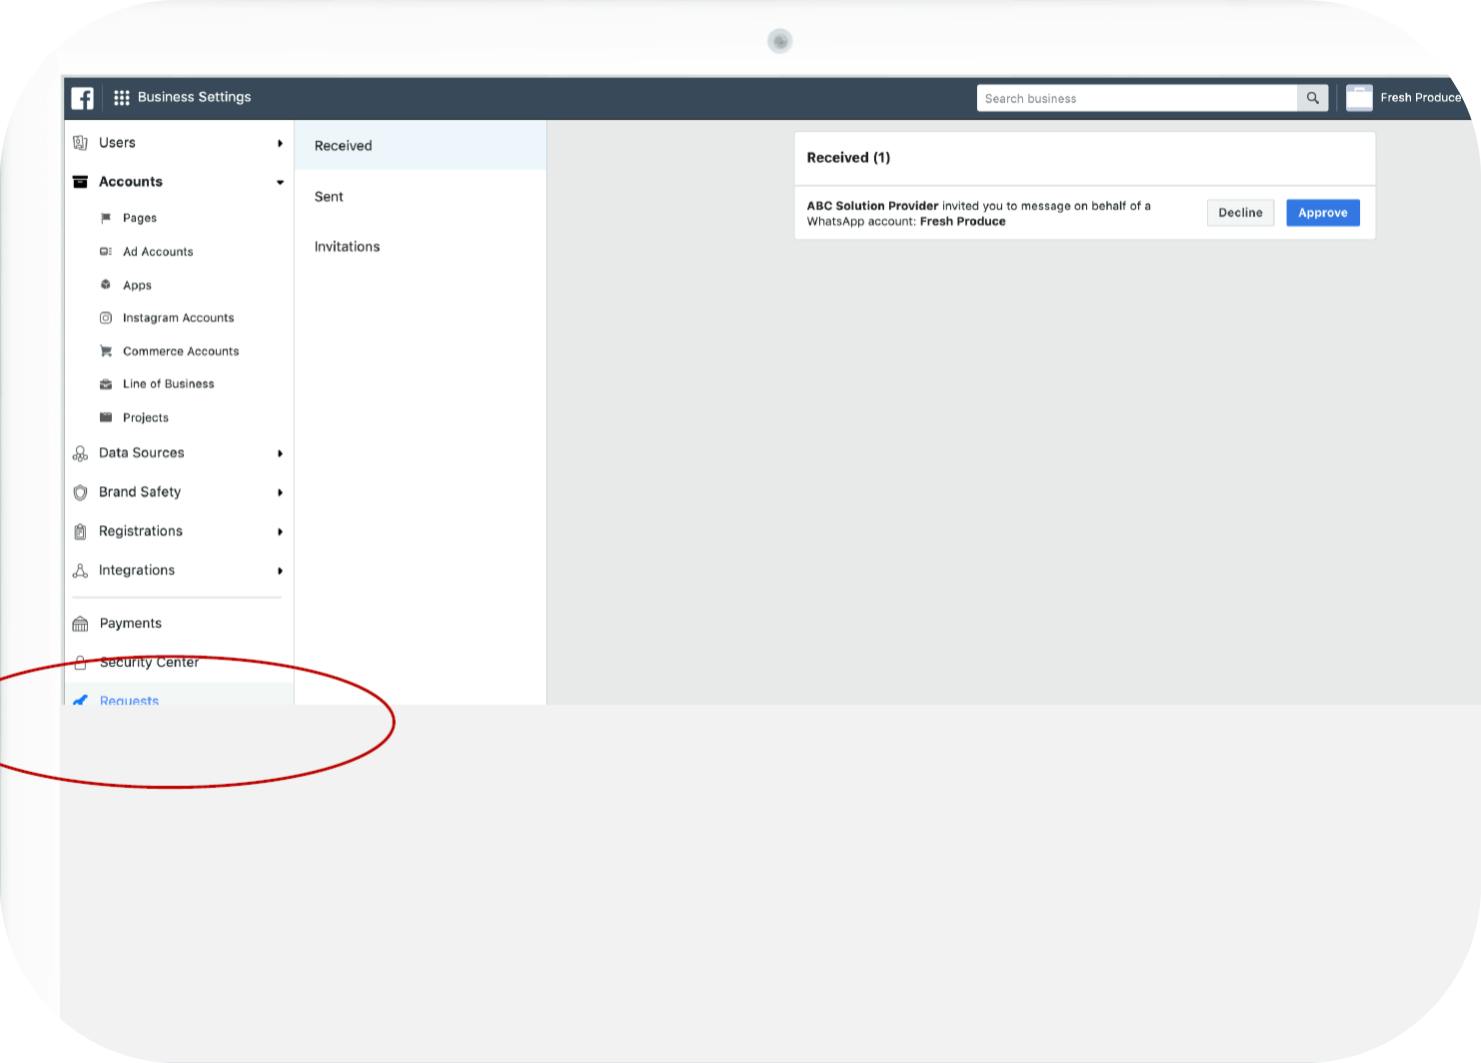Screen dimensions: 1481x1063
Task: Click the Registrations clipboard icon
Action: 80,532
